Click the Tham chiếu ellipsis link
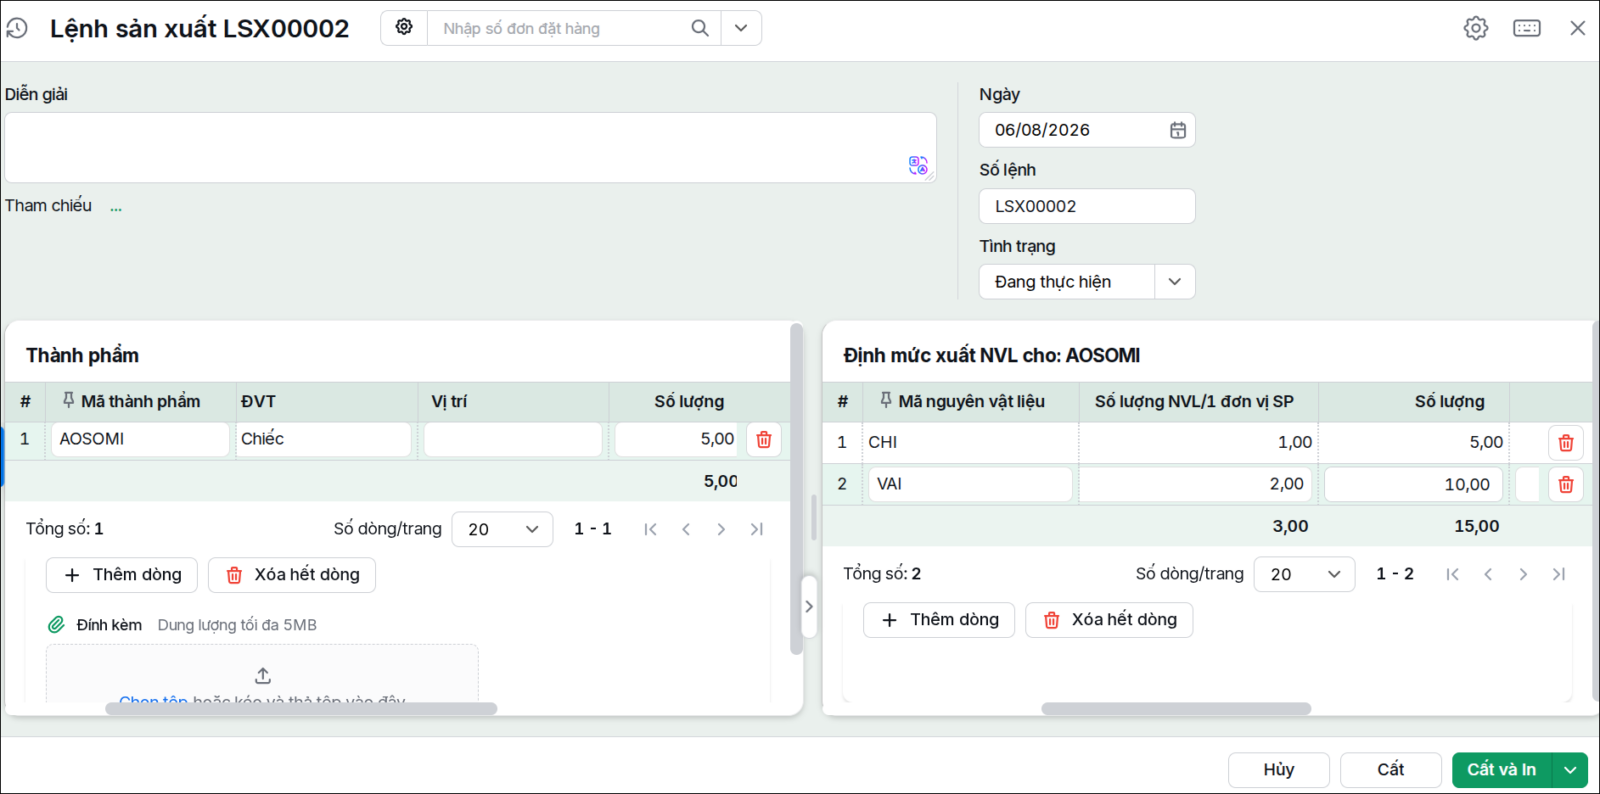1600x794 pixels. pos(116,207)
